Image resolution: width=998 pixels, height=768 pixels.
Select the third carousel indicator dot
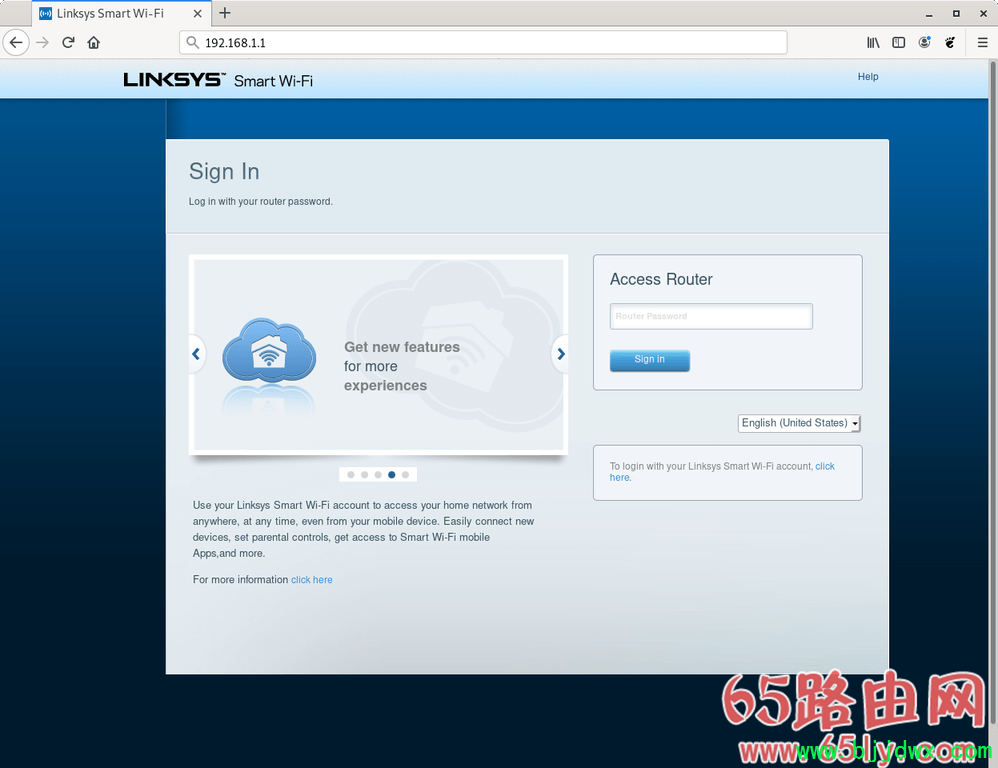click(x=378, y=475)
